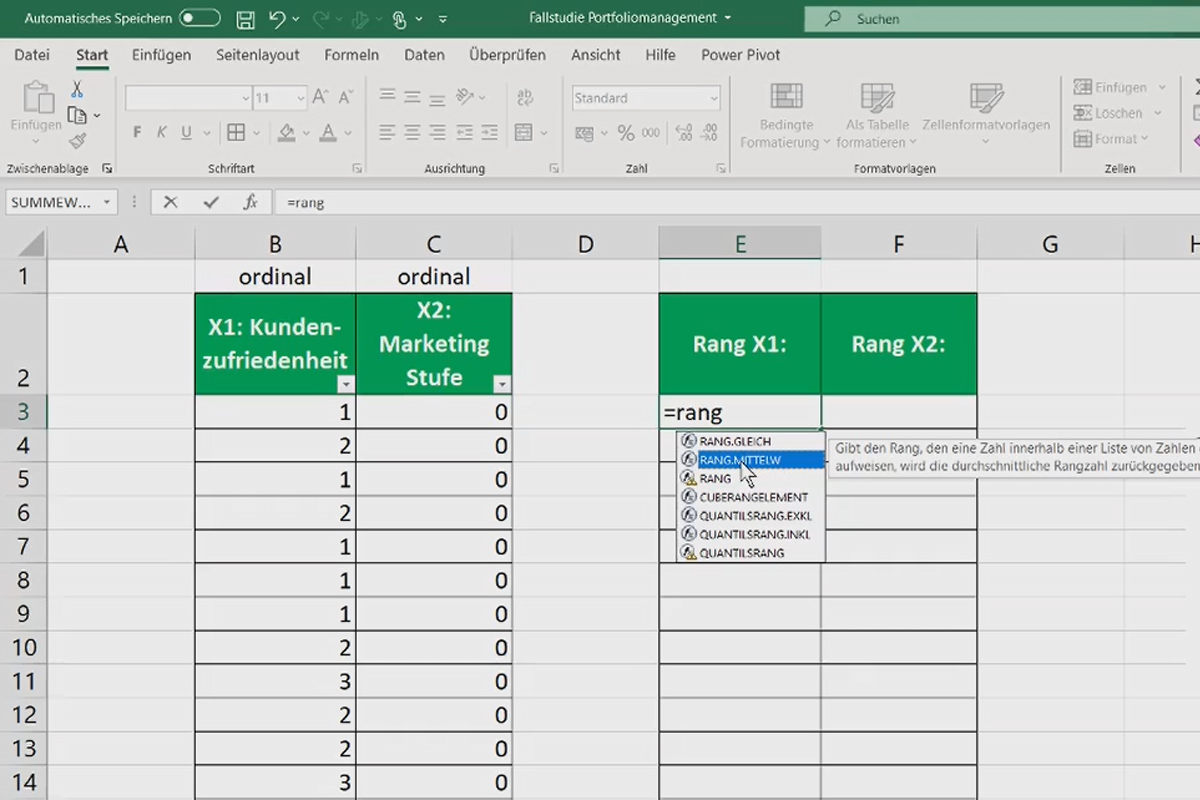Click the Copy icon in Zwischenablage
Viewport: 1200px width, 800px height.
(77, 116)
